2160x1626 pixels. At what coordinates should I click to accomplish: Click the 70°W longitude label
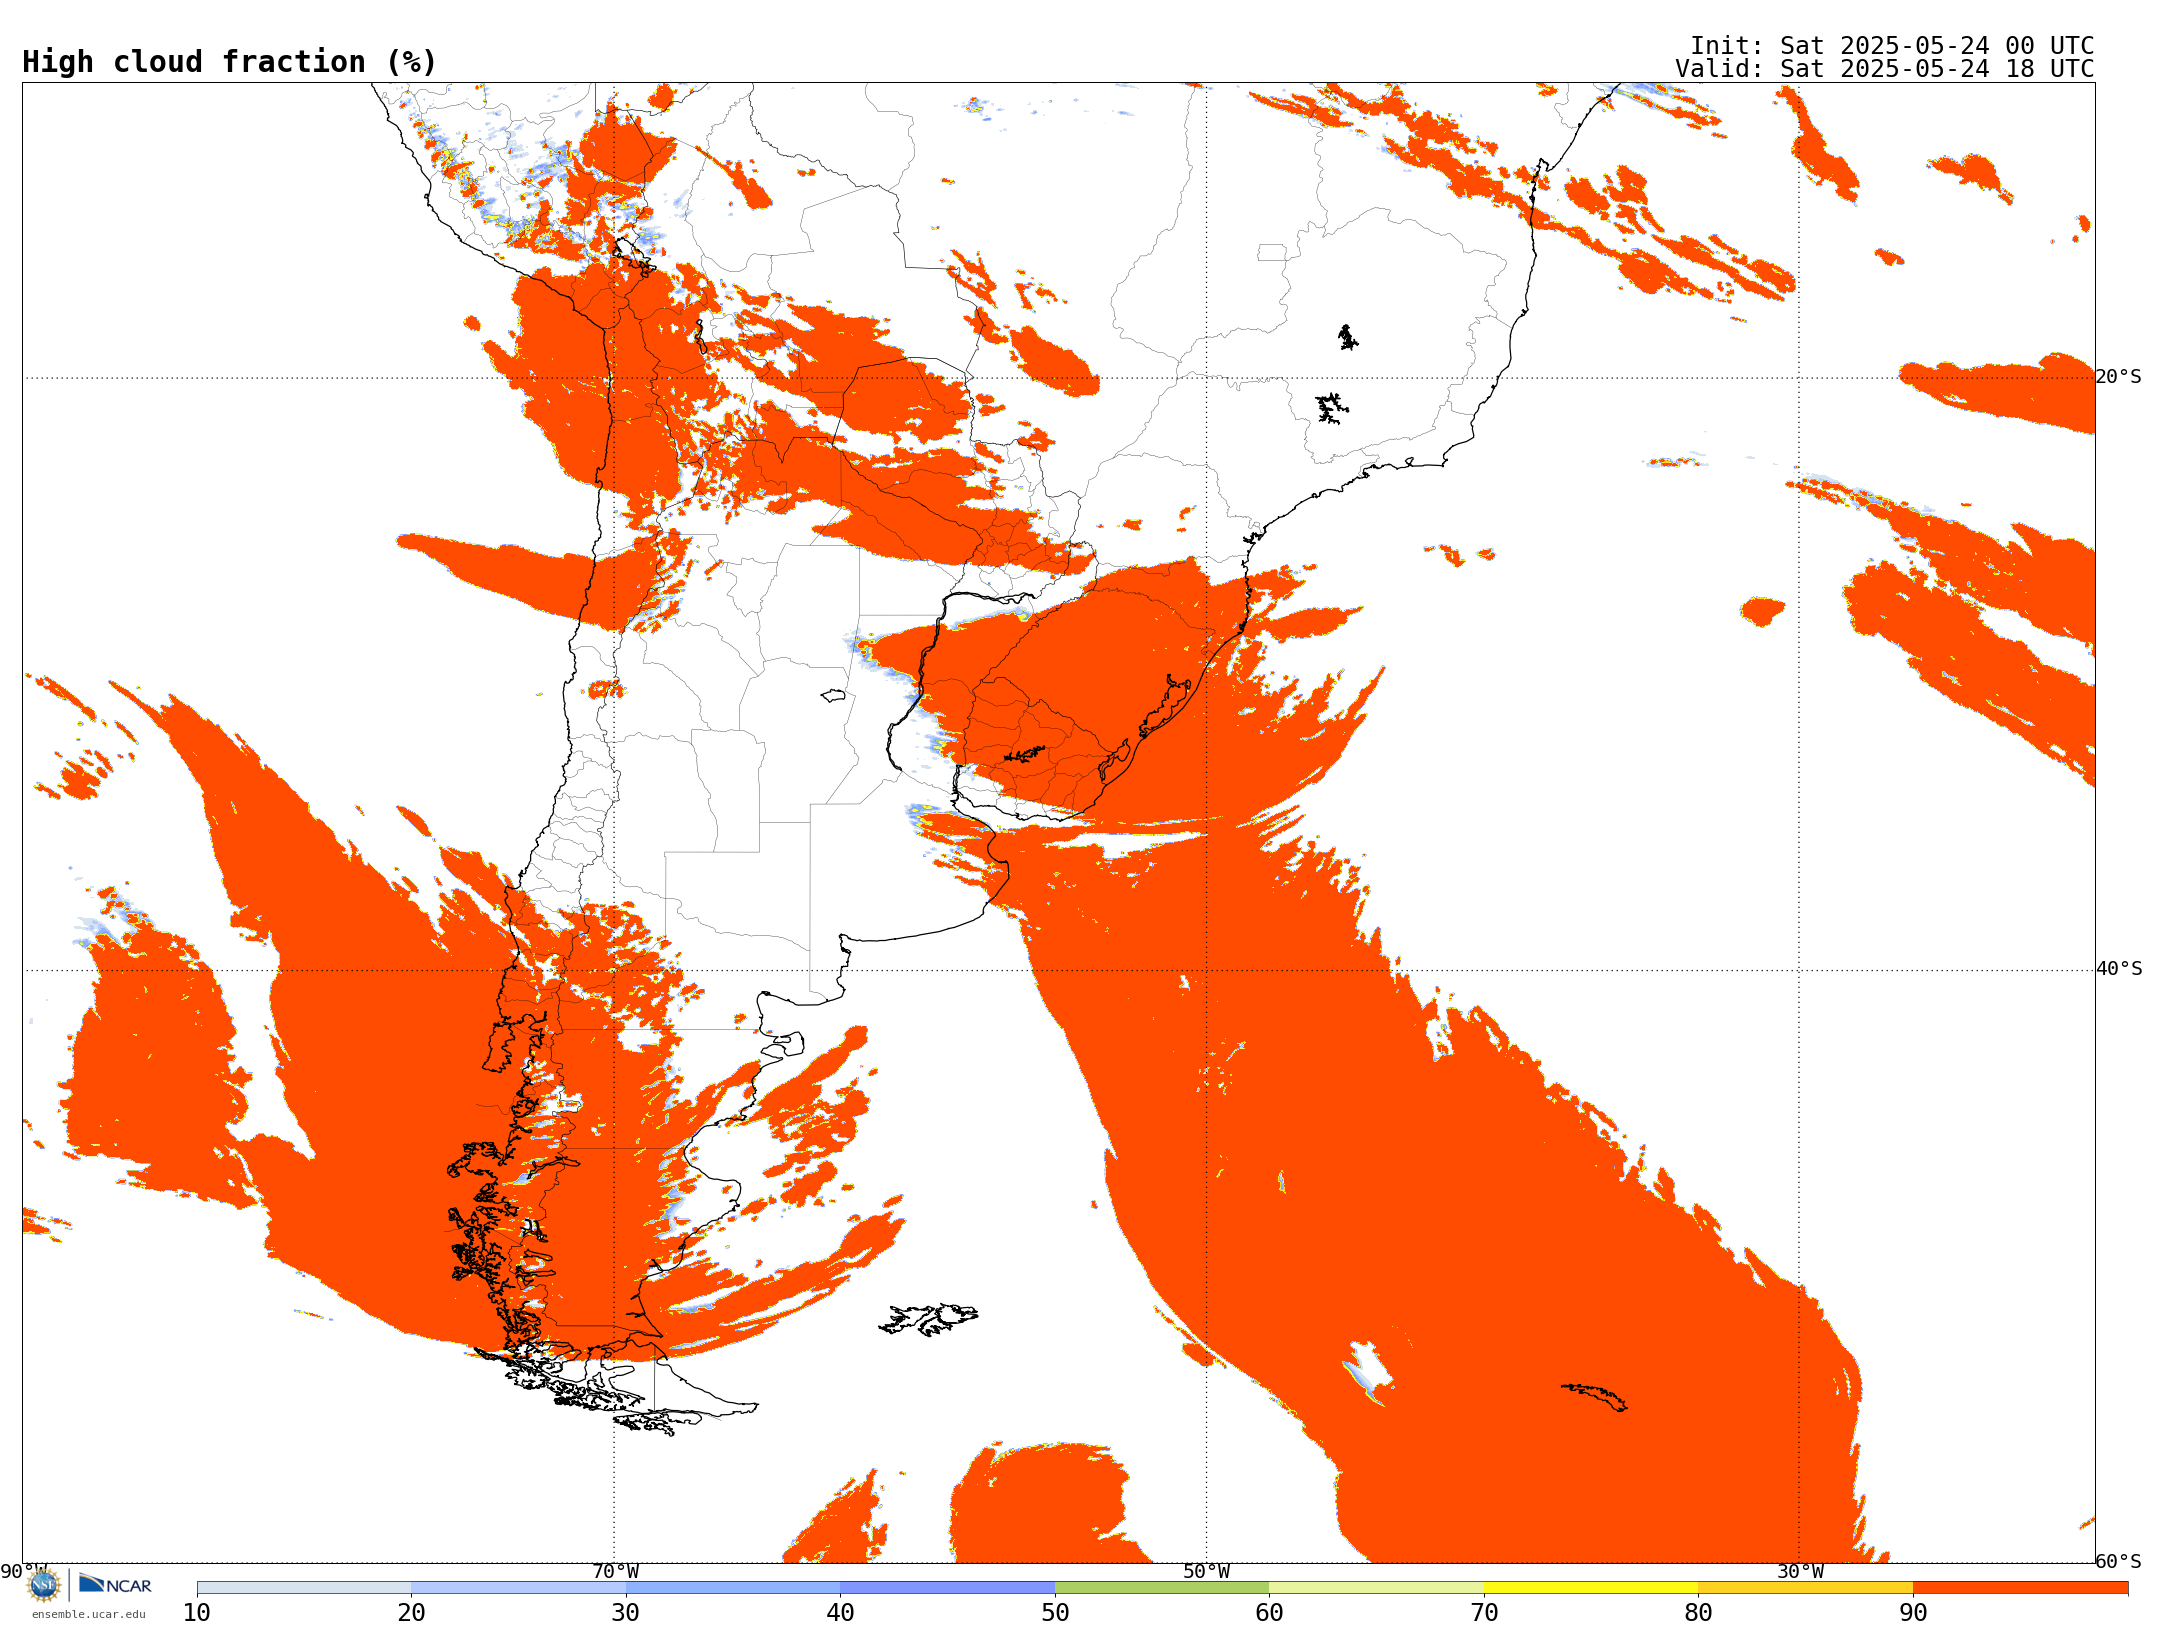(x=615, y=1572)
